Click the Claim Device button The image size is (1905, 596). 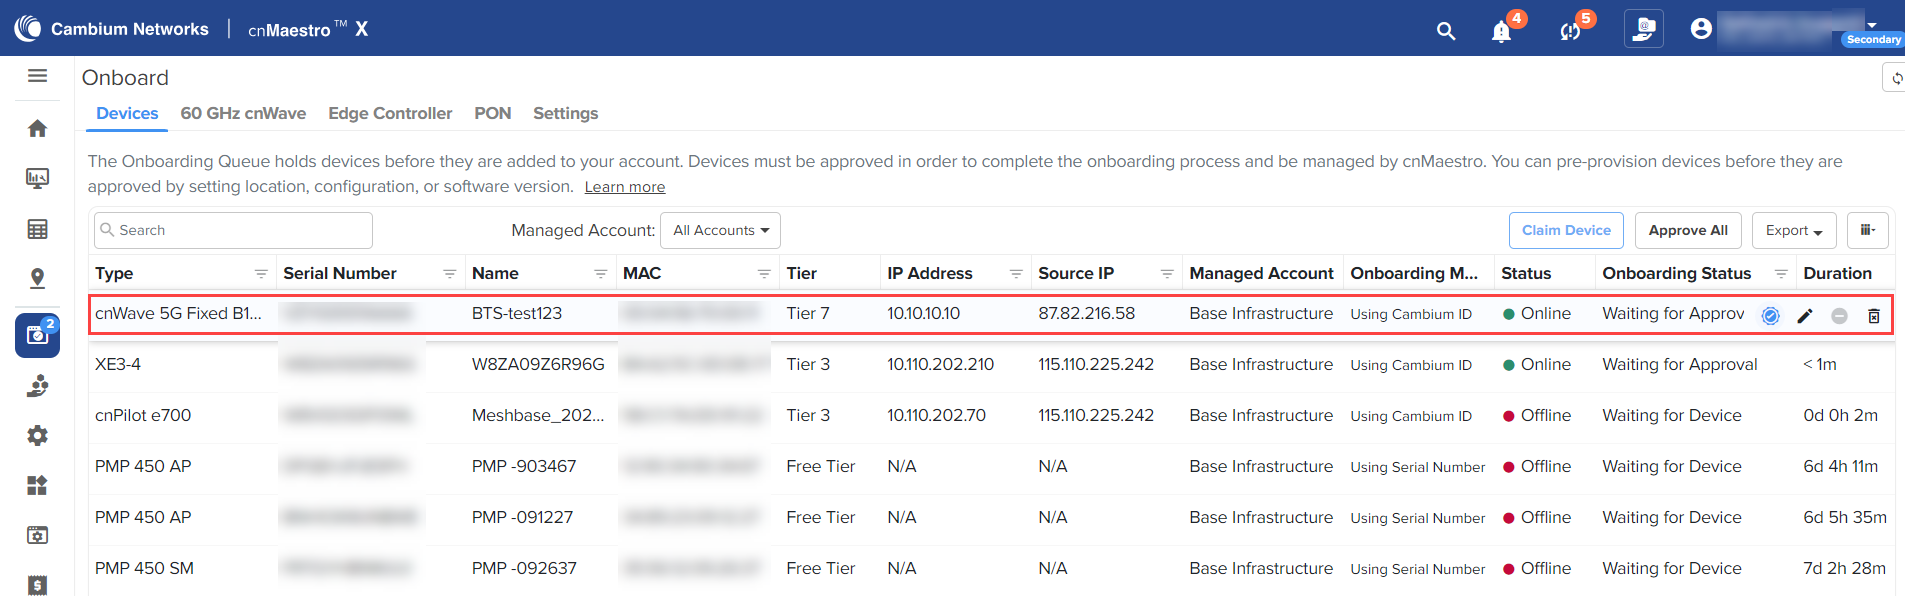coord(1566,230)
